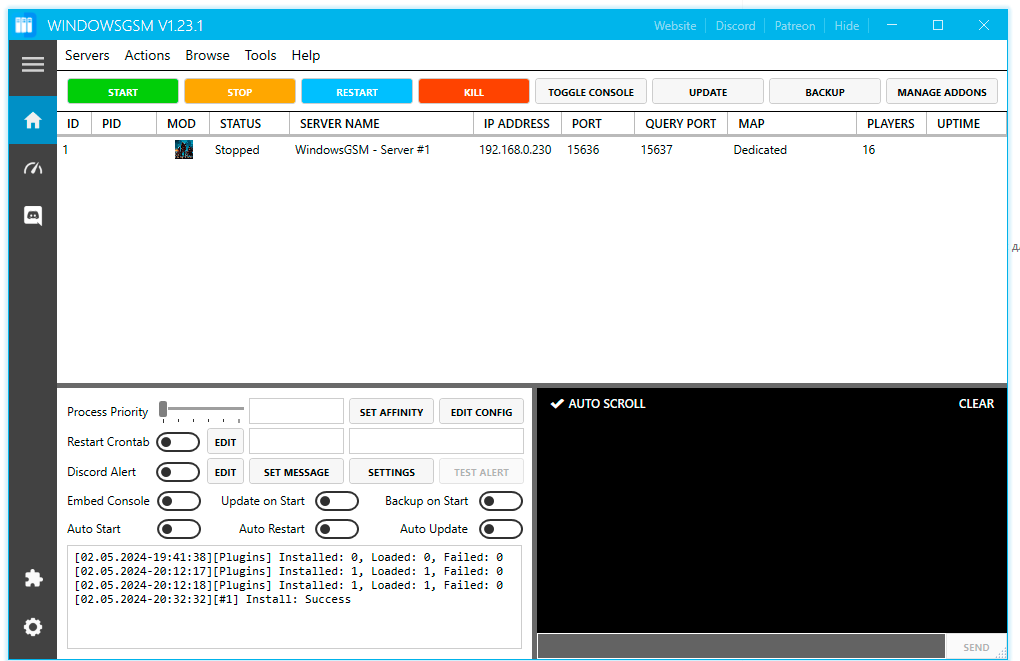This screenshot has width=1020, height=661.
Task: Sort by the PLAYERS column header
Action: coord(891,124)
